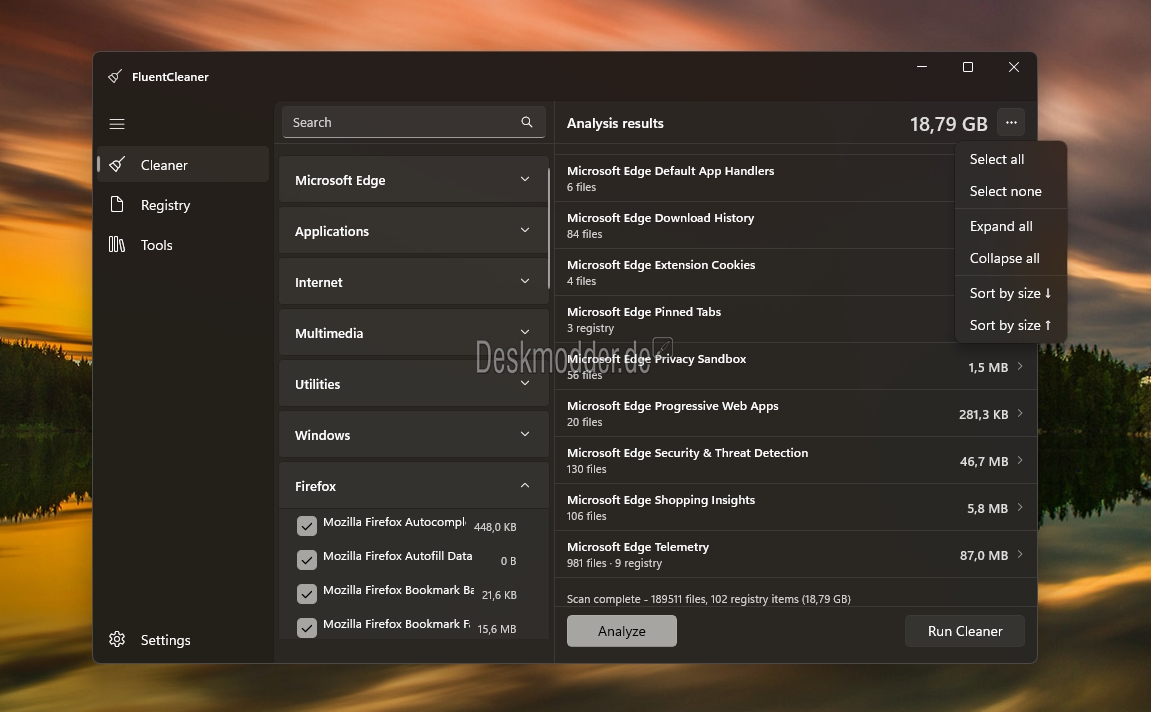The width and height of the screenshot is (1151, 712).
Task: Toggle Mozilla Firefox Autofill Data checkbox
Action: point(307,560)
